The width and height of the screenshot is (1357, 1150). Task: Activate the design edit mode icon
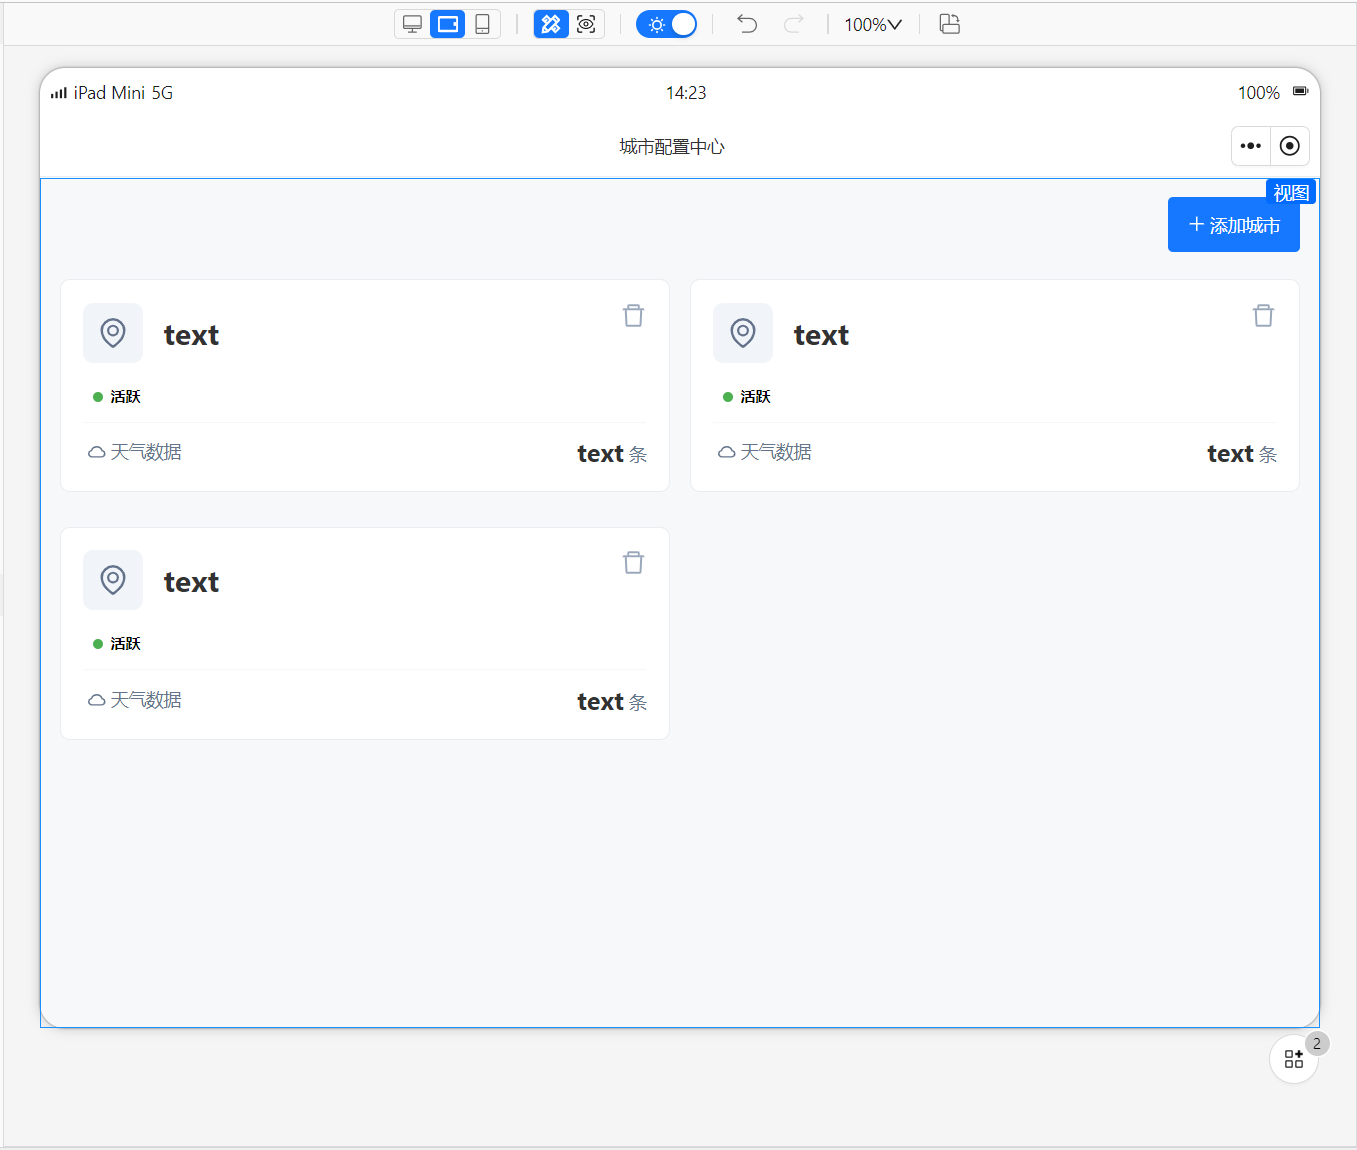pos(551,24)
